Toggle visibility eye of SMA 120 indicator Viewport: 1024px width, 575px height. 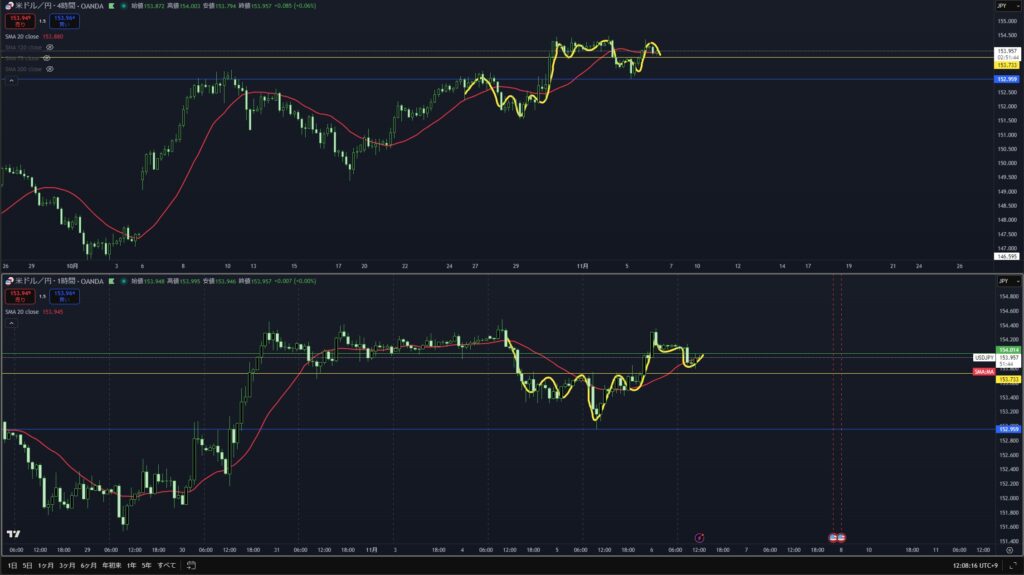click(x=48, y=47)
